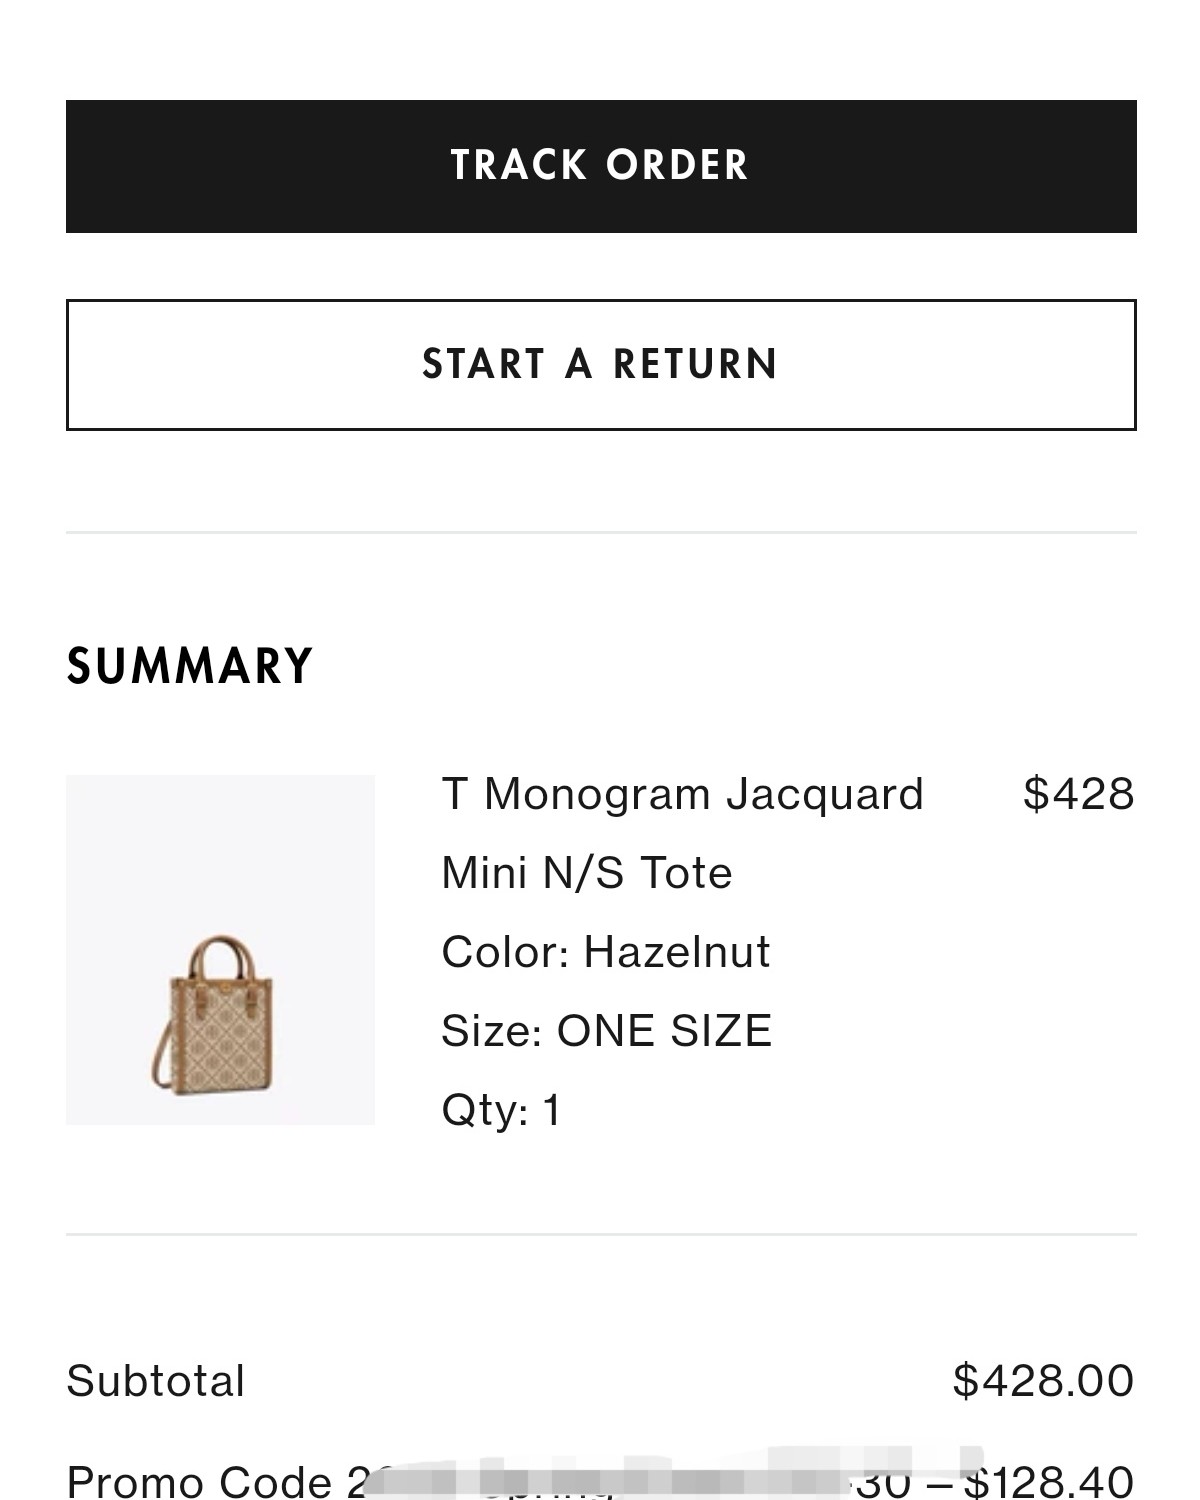Click the word RETURN on the outlined button
Viewport: 1200px width, 1500px height.
(x=695, y=365)
